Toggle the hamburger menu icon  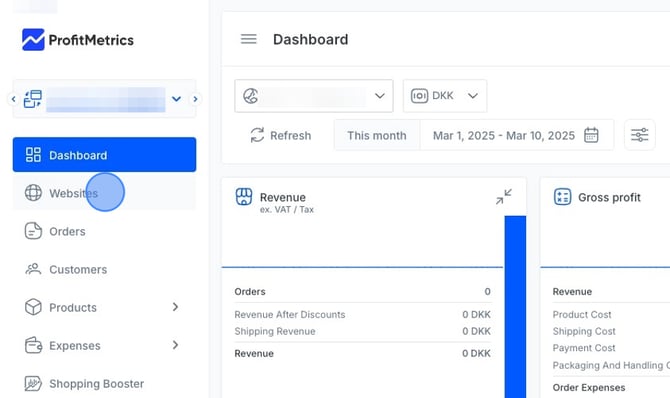coord(249,39)
